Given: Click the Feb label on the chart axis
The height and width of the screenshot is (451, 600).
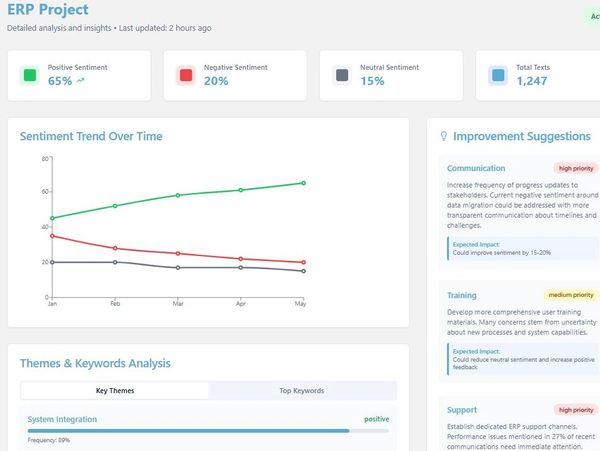Looking at the screenshot, I should click(115, 304).
